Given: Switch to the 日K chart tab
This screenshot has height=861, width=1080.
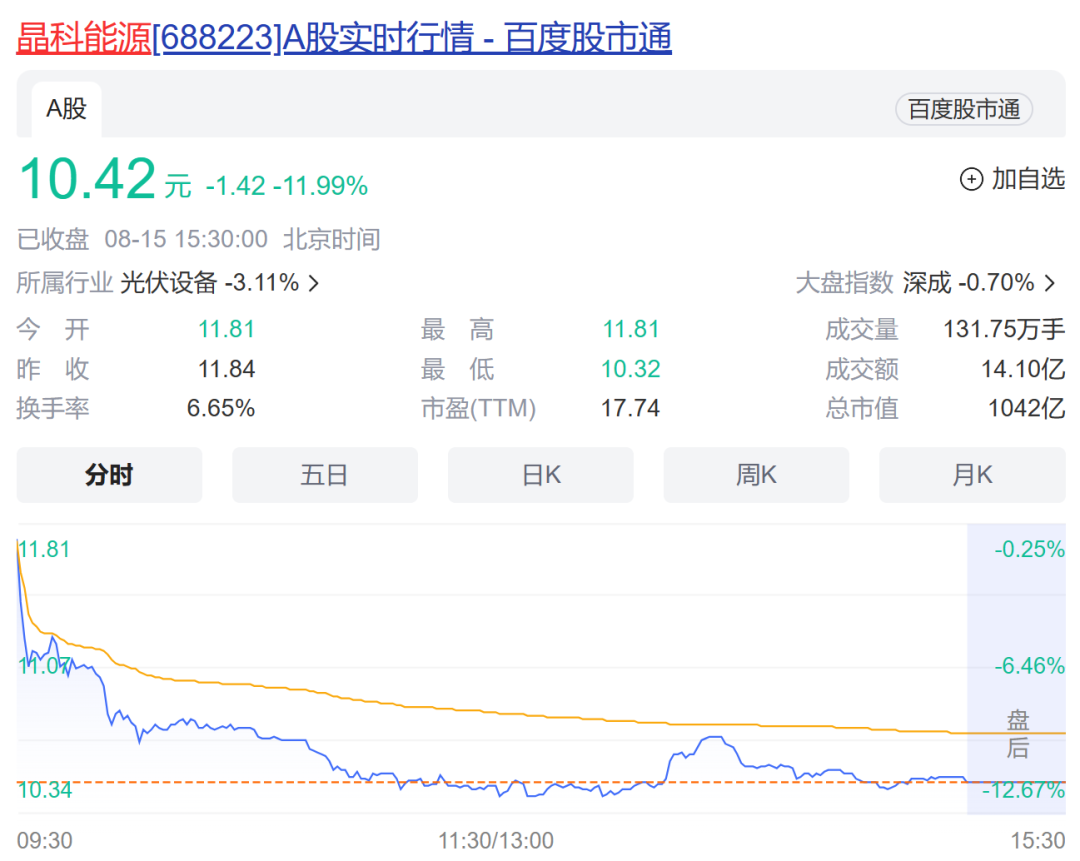Looking at the screenshot, I should click(x=541, y=475).
